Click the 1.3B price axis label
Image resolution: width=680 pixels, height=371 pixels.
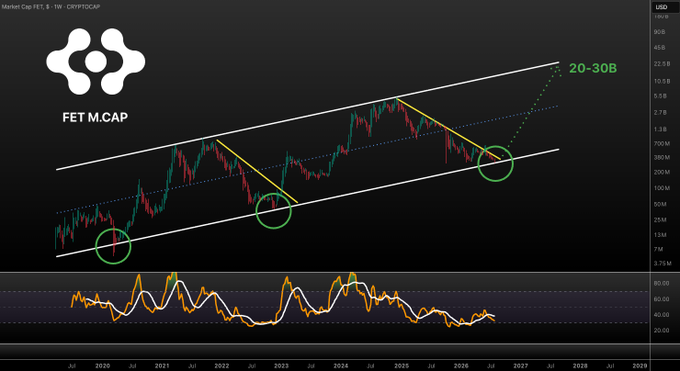pos(660,129)
